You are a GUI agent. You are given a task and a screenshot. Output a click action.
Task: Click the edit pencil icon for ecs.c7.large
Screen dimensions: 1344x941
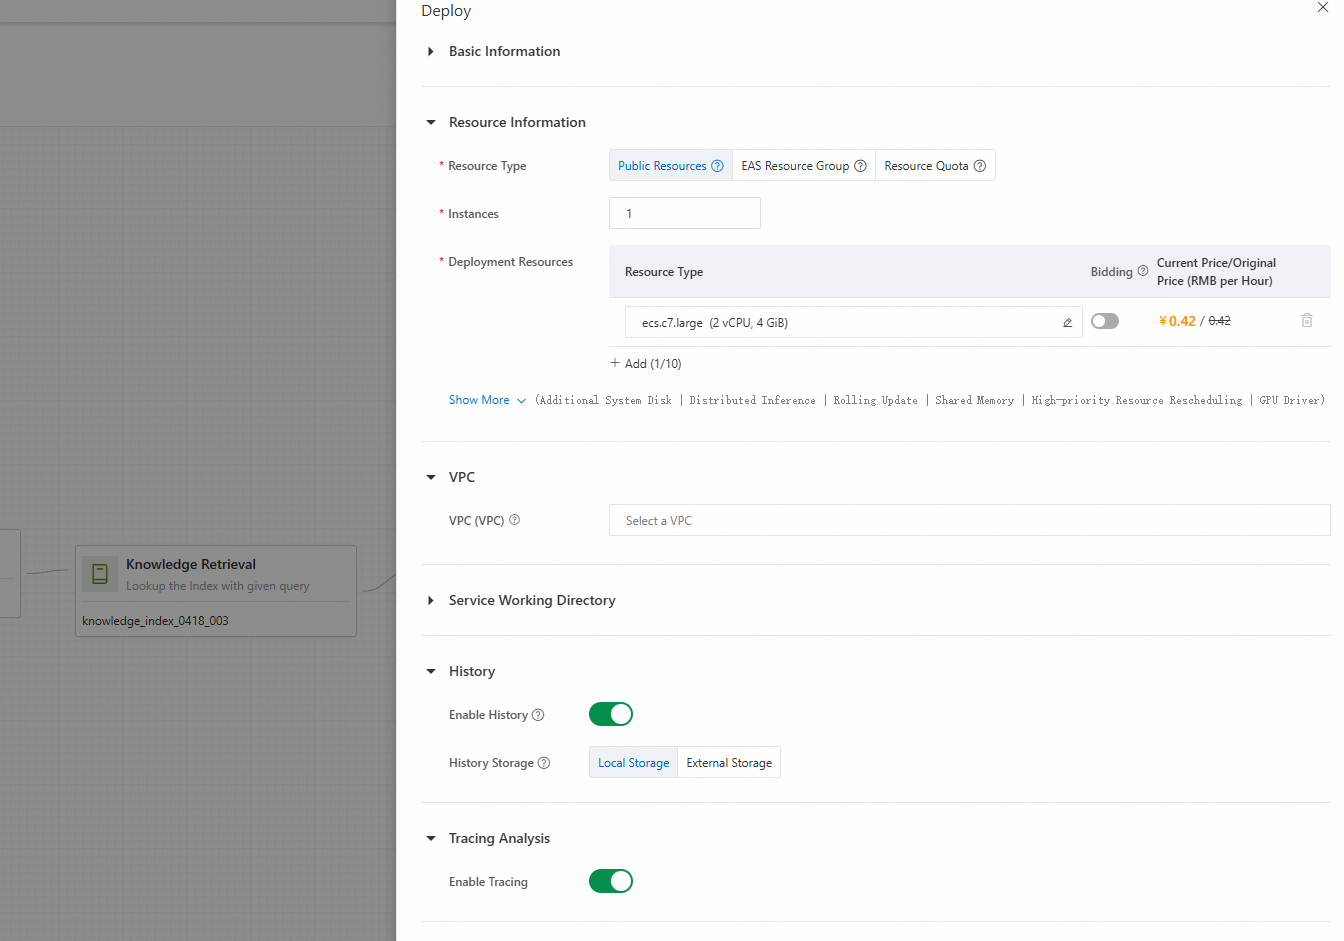1067,322
